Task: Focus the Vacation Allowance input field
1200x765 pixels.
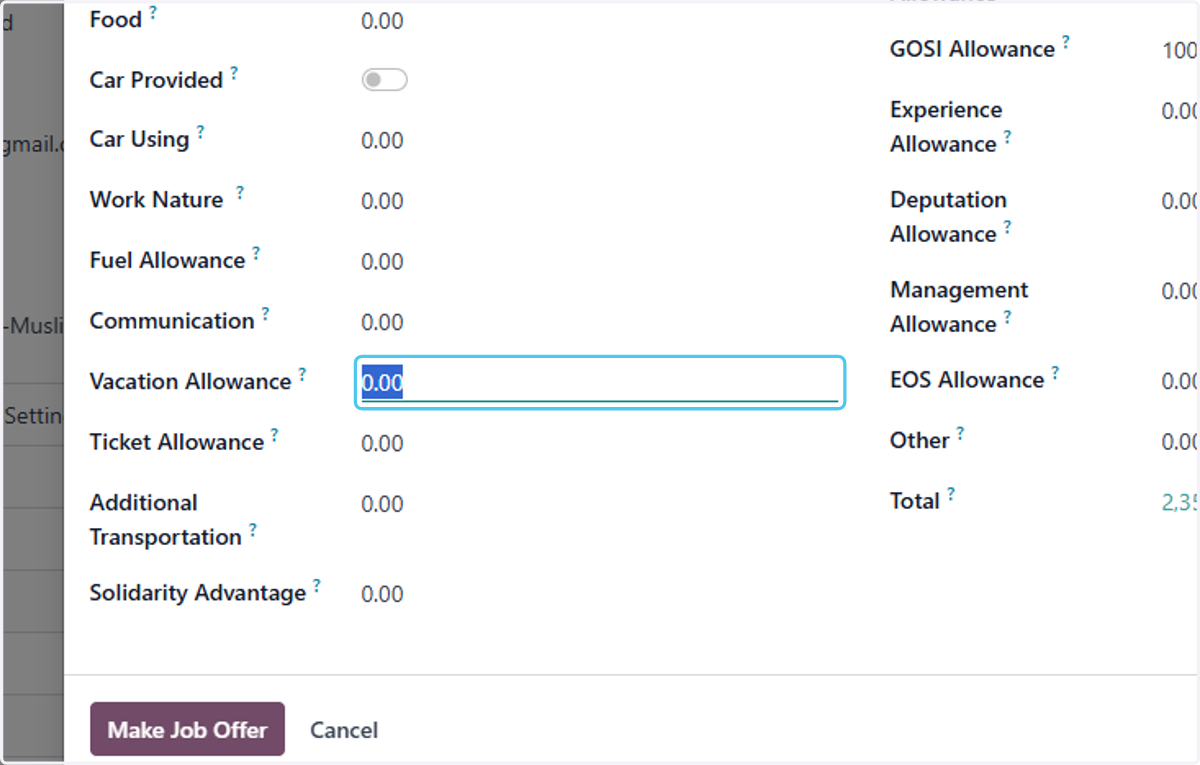Action: coord(600,383)
